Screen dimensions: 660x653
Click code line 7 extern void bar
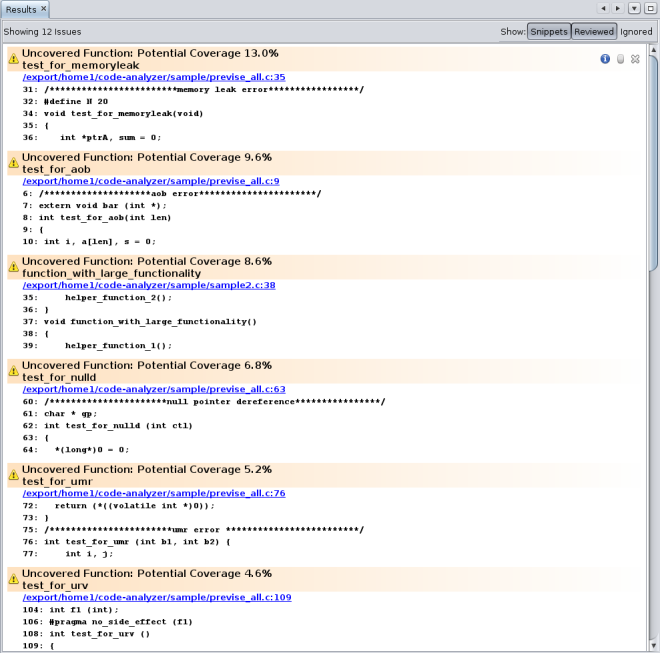[x=95, y=205]
